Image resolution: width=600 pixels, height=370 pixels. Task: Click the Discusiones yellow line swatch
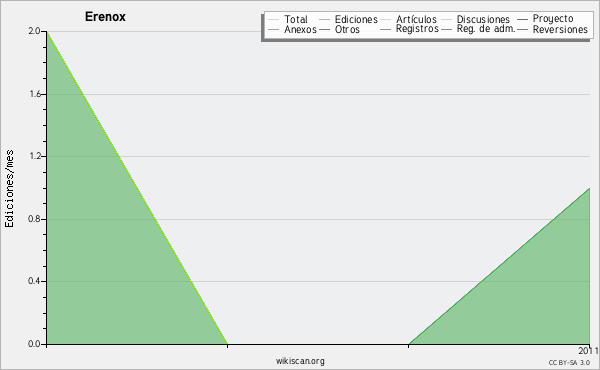tap(447, 20)
